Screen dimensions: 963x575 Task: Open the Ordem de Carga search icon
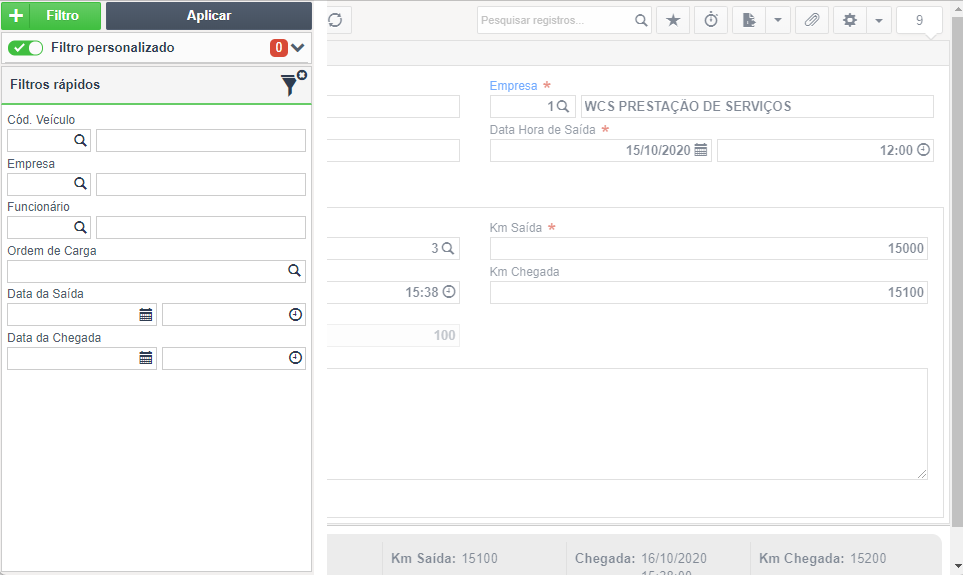[294, 271]
